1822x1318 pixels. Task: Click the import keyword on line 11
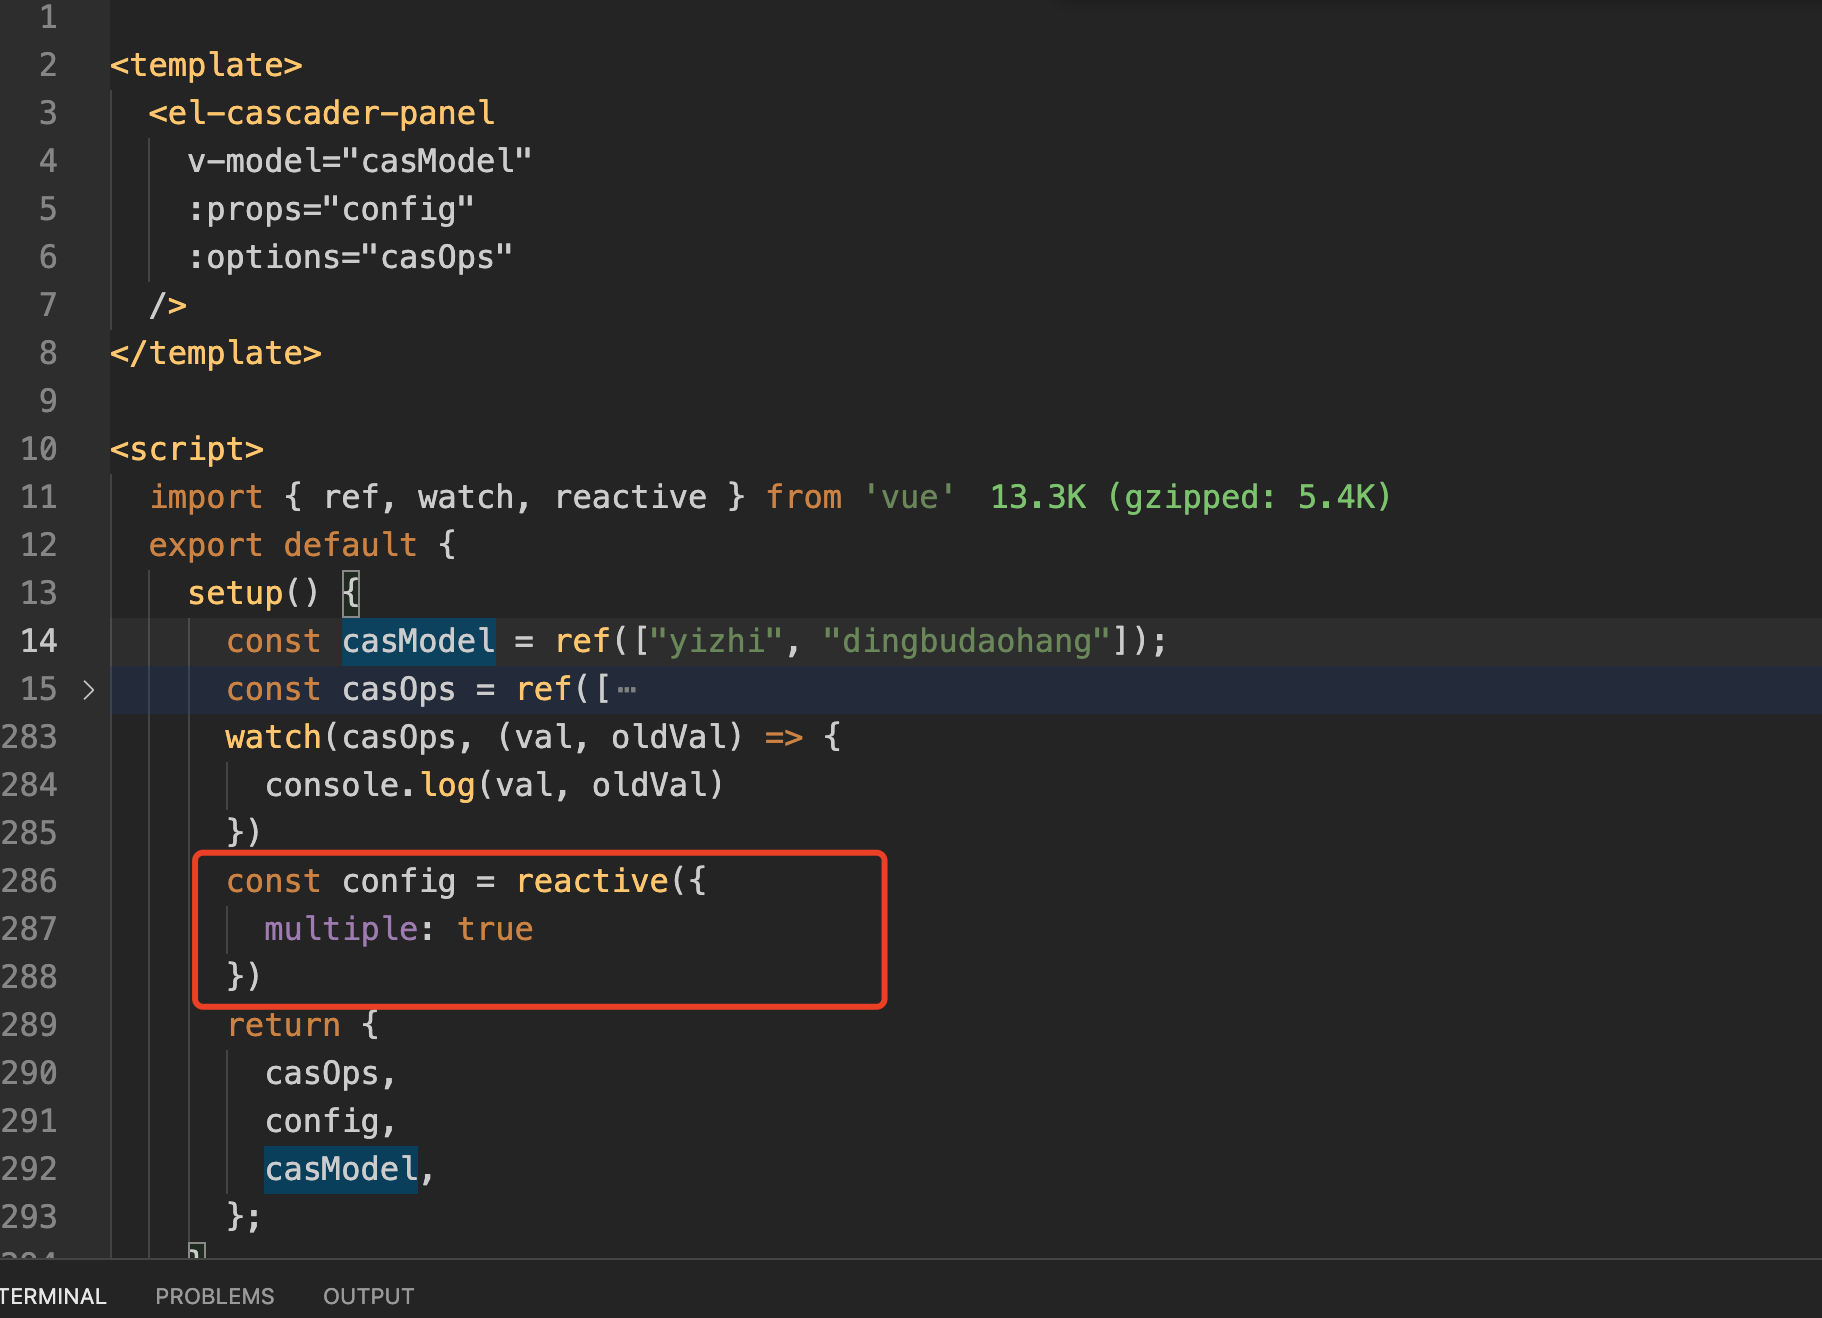point(206,497)
